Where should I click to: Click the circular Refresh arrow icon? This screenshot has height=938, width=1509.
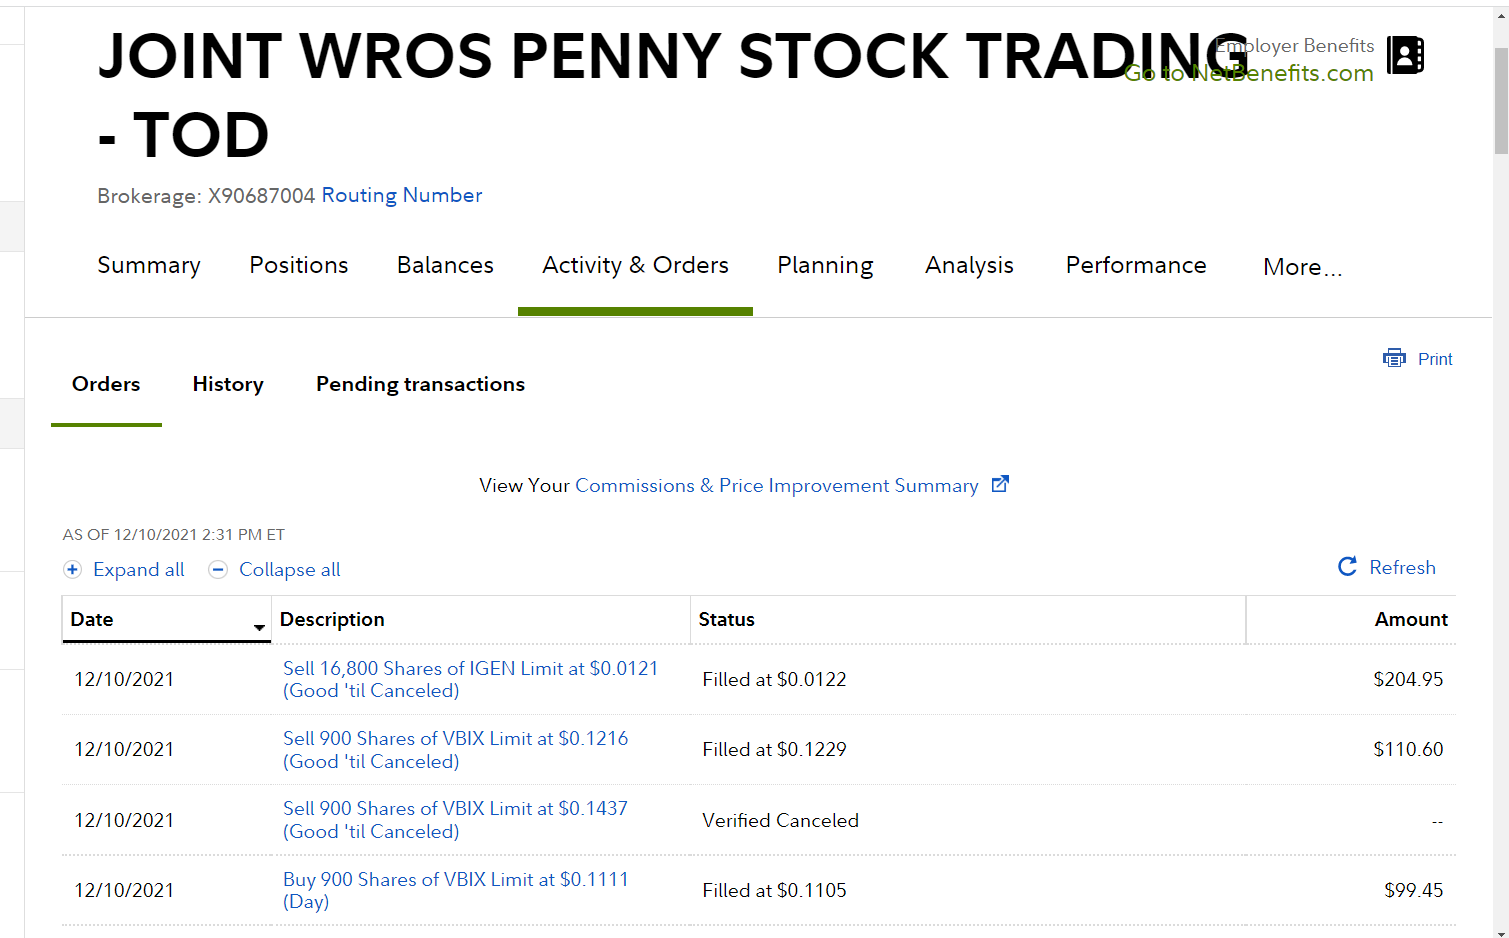point(1347,567)
